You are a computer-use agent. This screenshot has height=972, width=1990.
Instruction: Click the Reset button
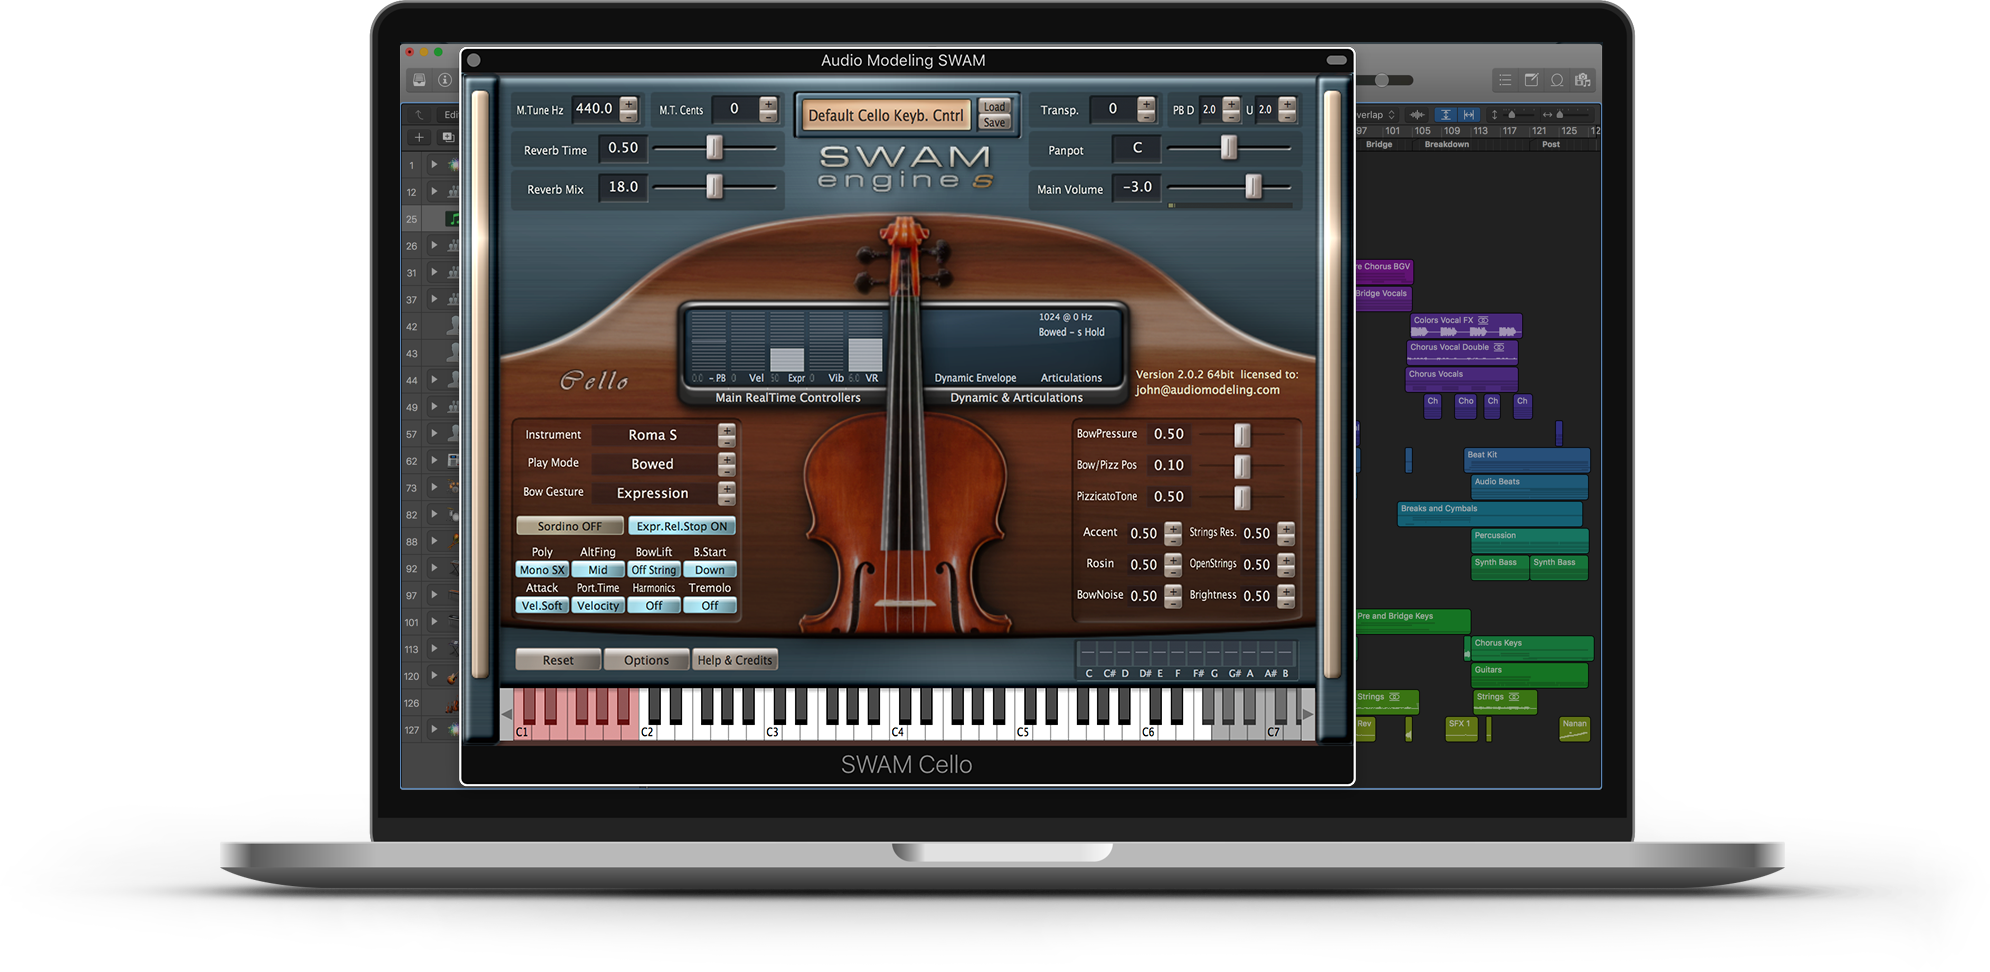pyautogui.click(x=558, y=660)
